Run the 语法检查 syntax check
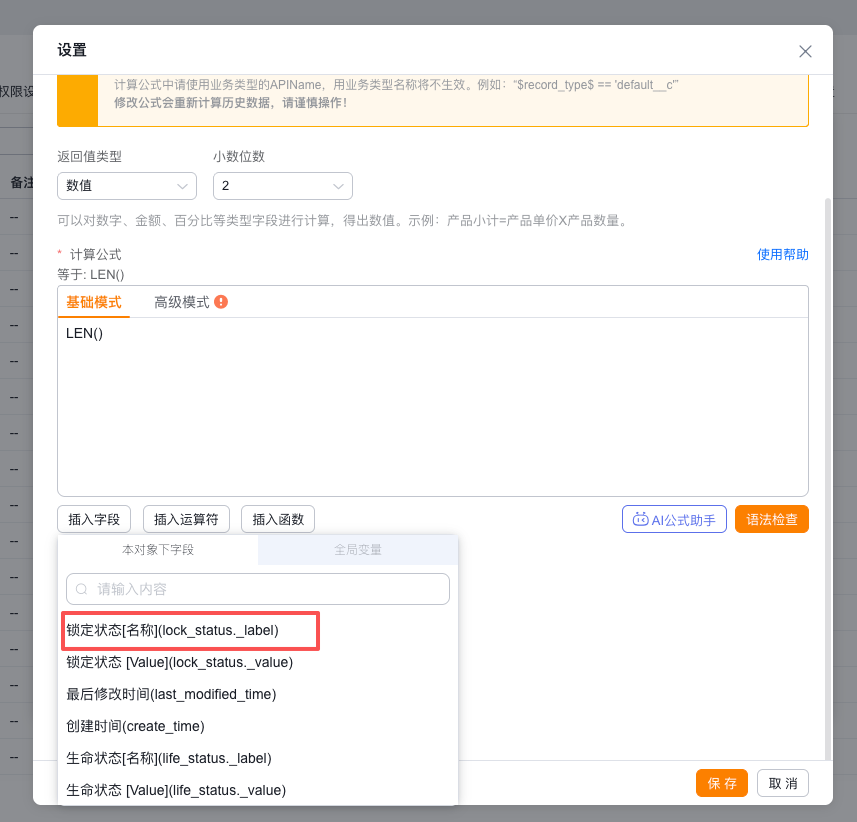 click(x=772, y=519)
